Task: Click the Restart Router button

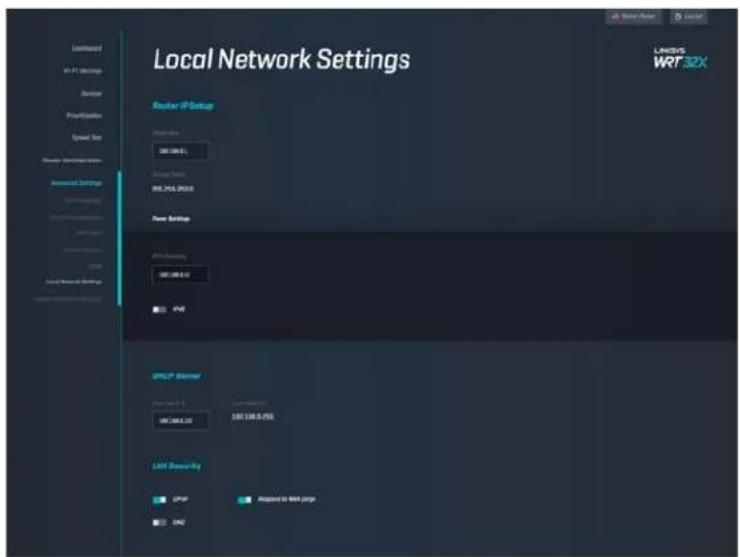Action: [x=633, y=17]
